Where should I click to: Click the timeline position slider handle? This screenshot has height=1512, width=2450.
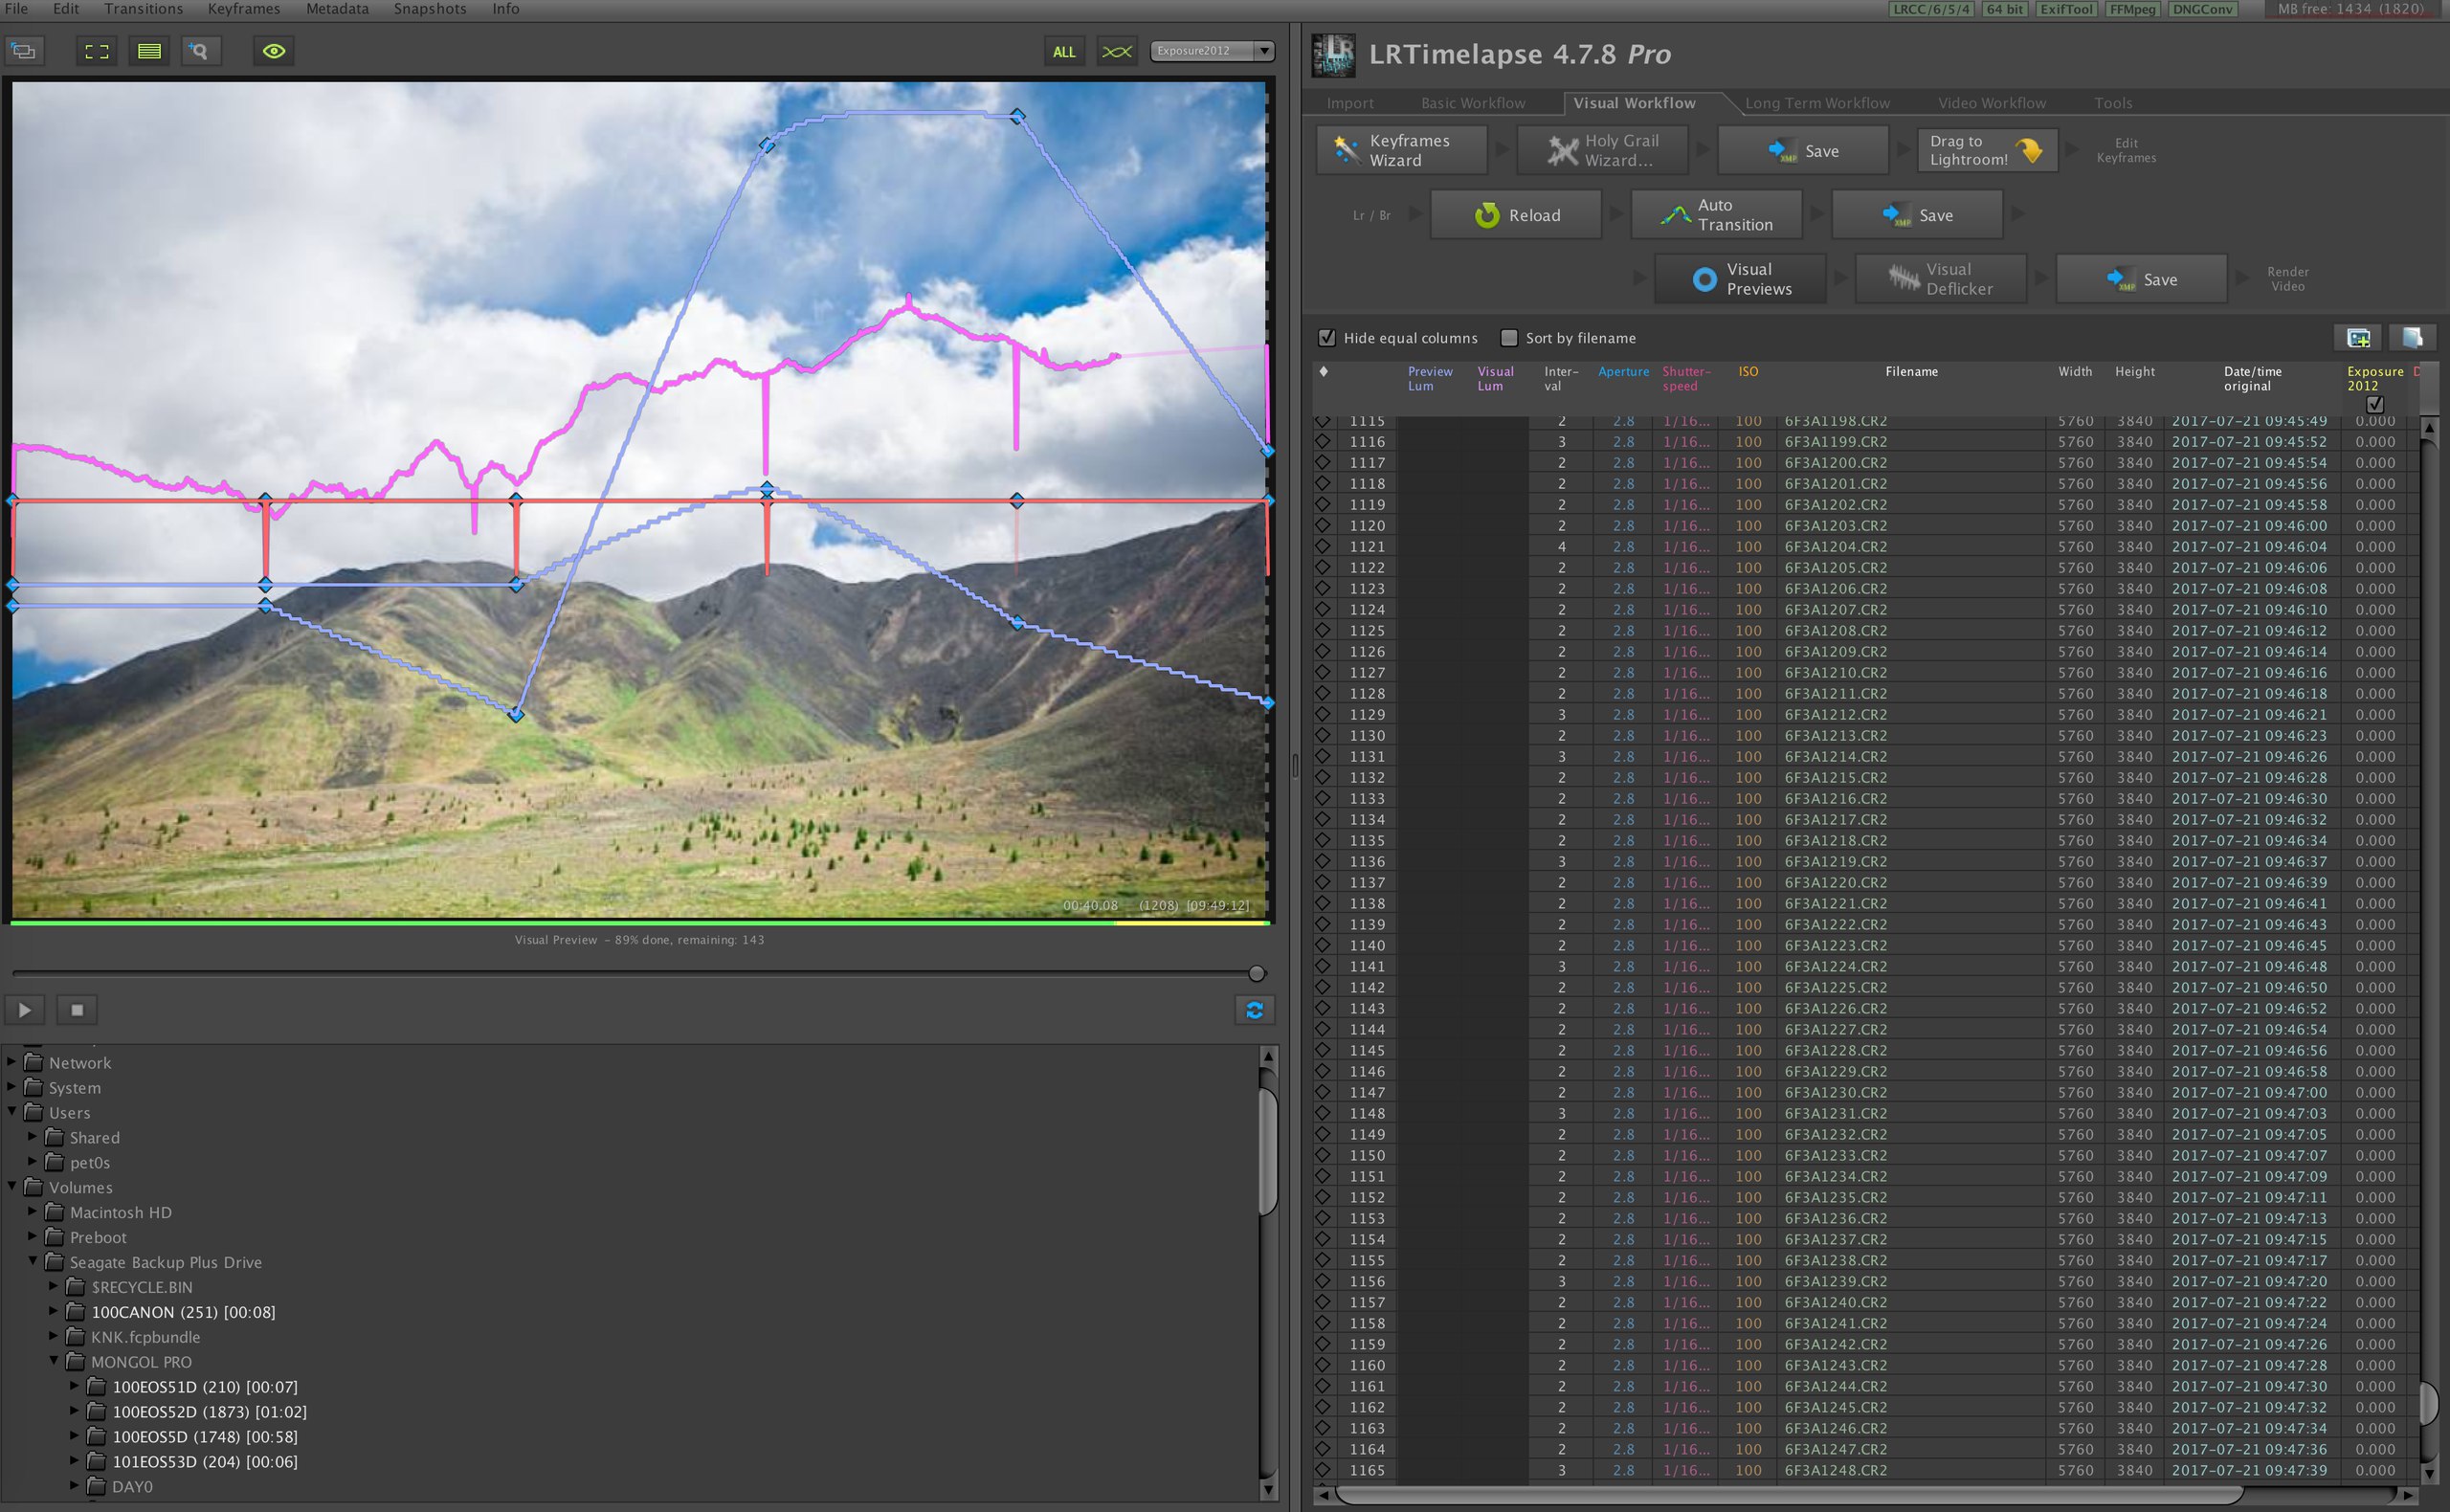pyautogui.click(x=1257, y=973)
